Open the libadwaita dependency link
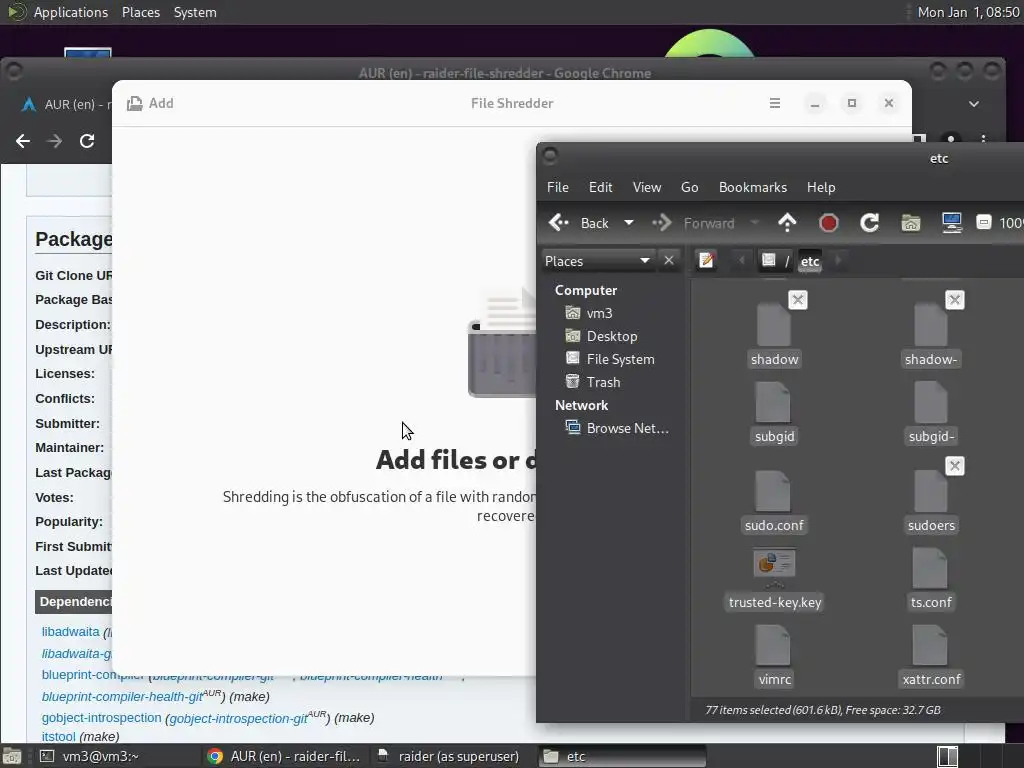 (x=71, y=632)
